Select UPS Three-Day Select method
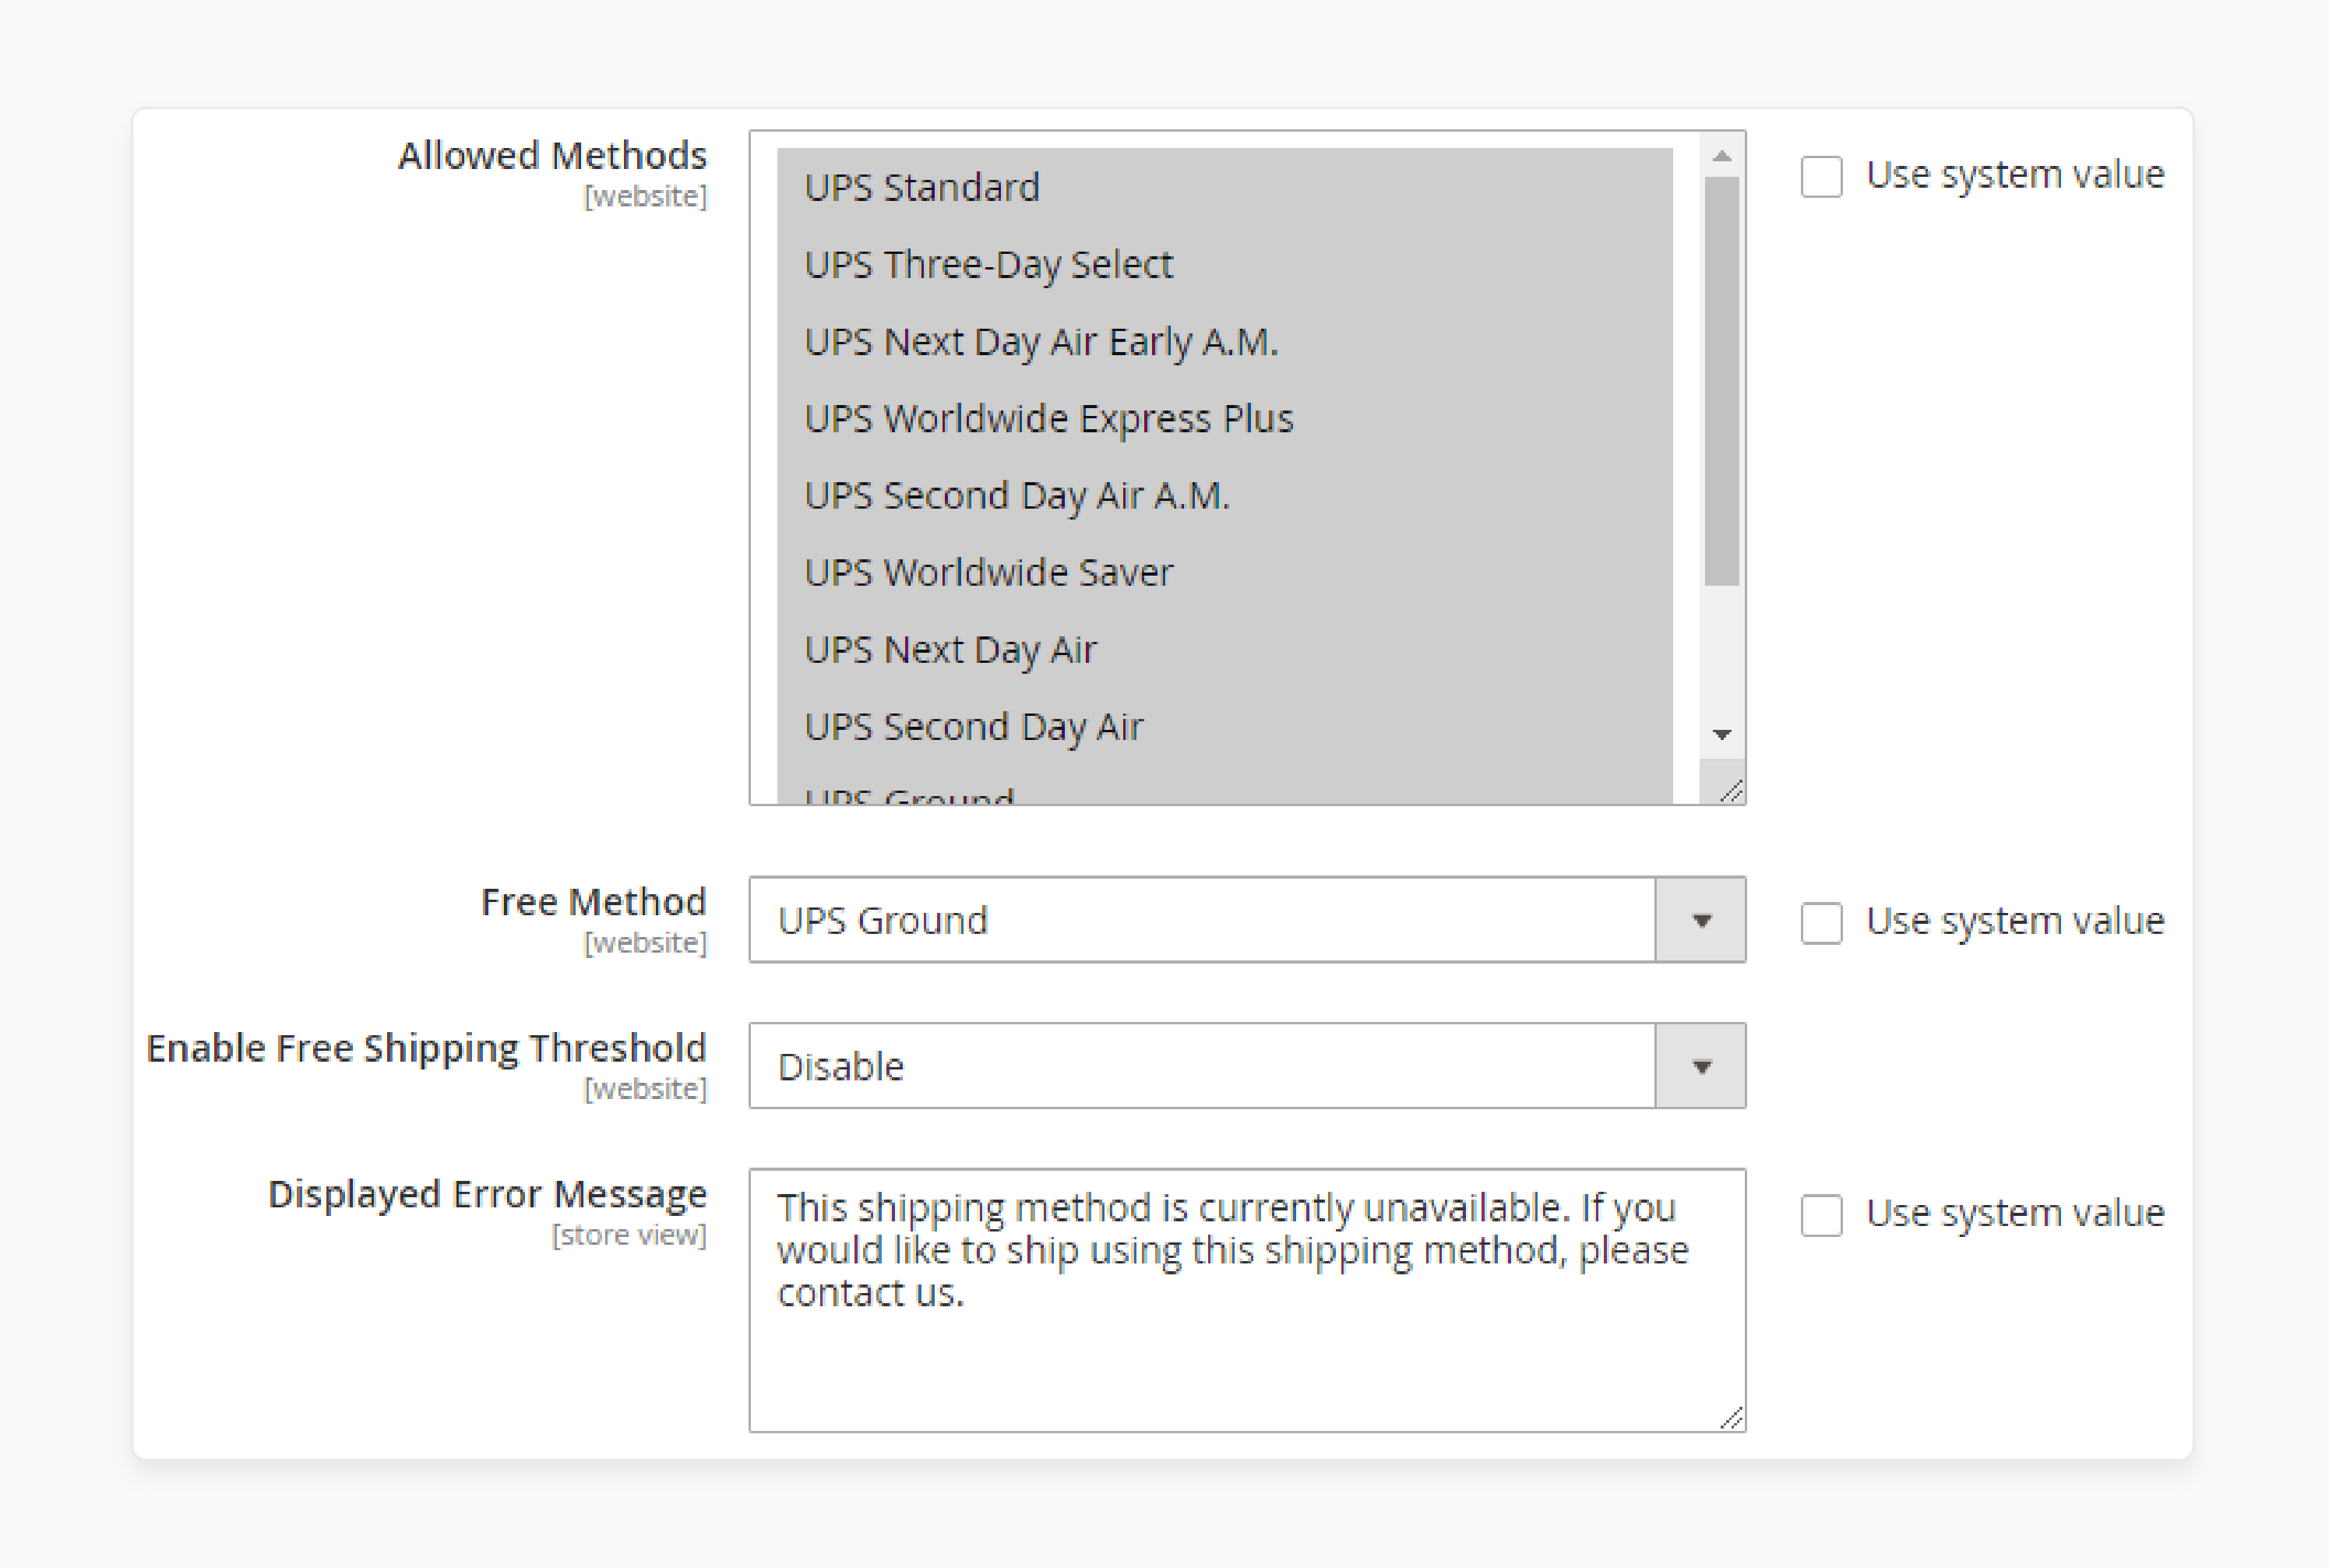 click(1224, 265)
